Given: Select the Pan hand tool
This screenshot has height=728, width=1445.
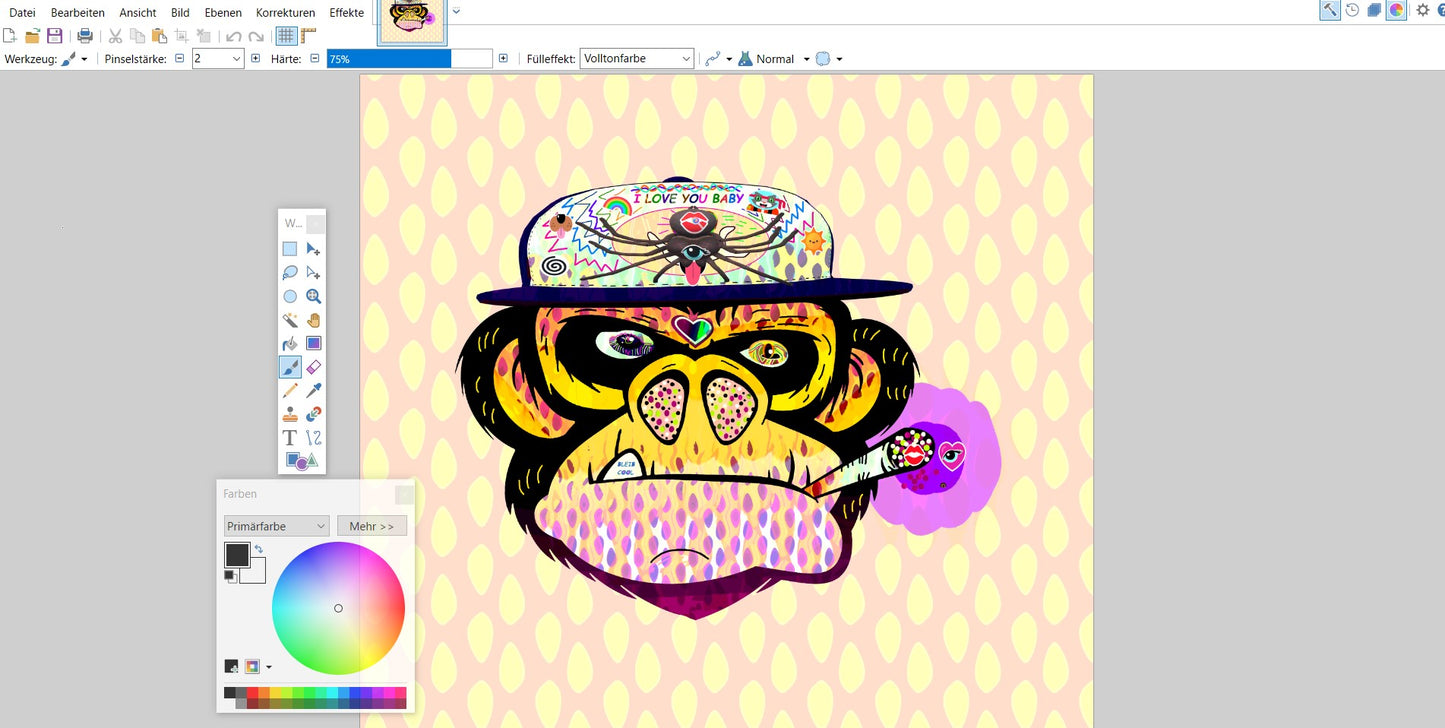Looking at the screenshot, I should click(314, 320).
